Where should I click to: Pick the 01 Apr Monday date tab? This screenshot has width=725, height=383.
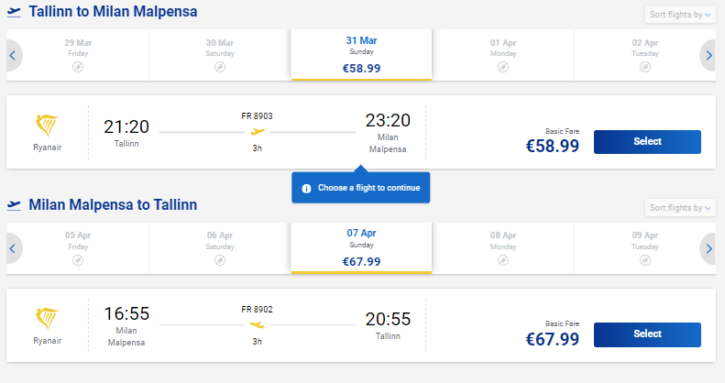pyautogui.click(x=503, y=55)
